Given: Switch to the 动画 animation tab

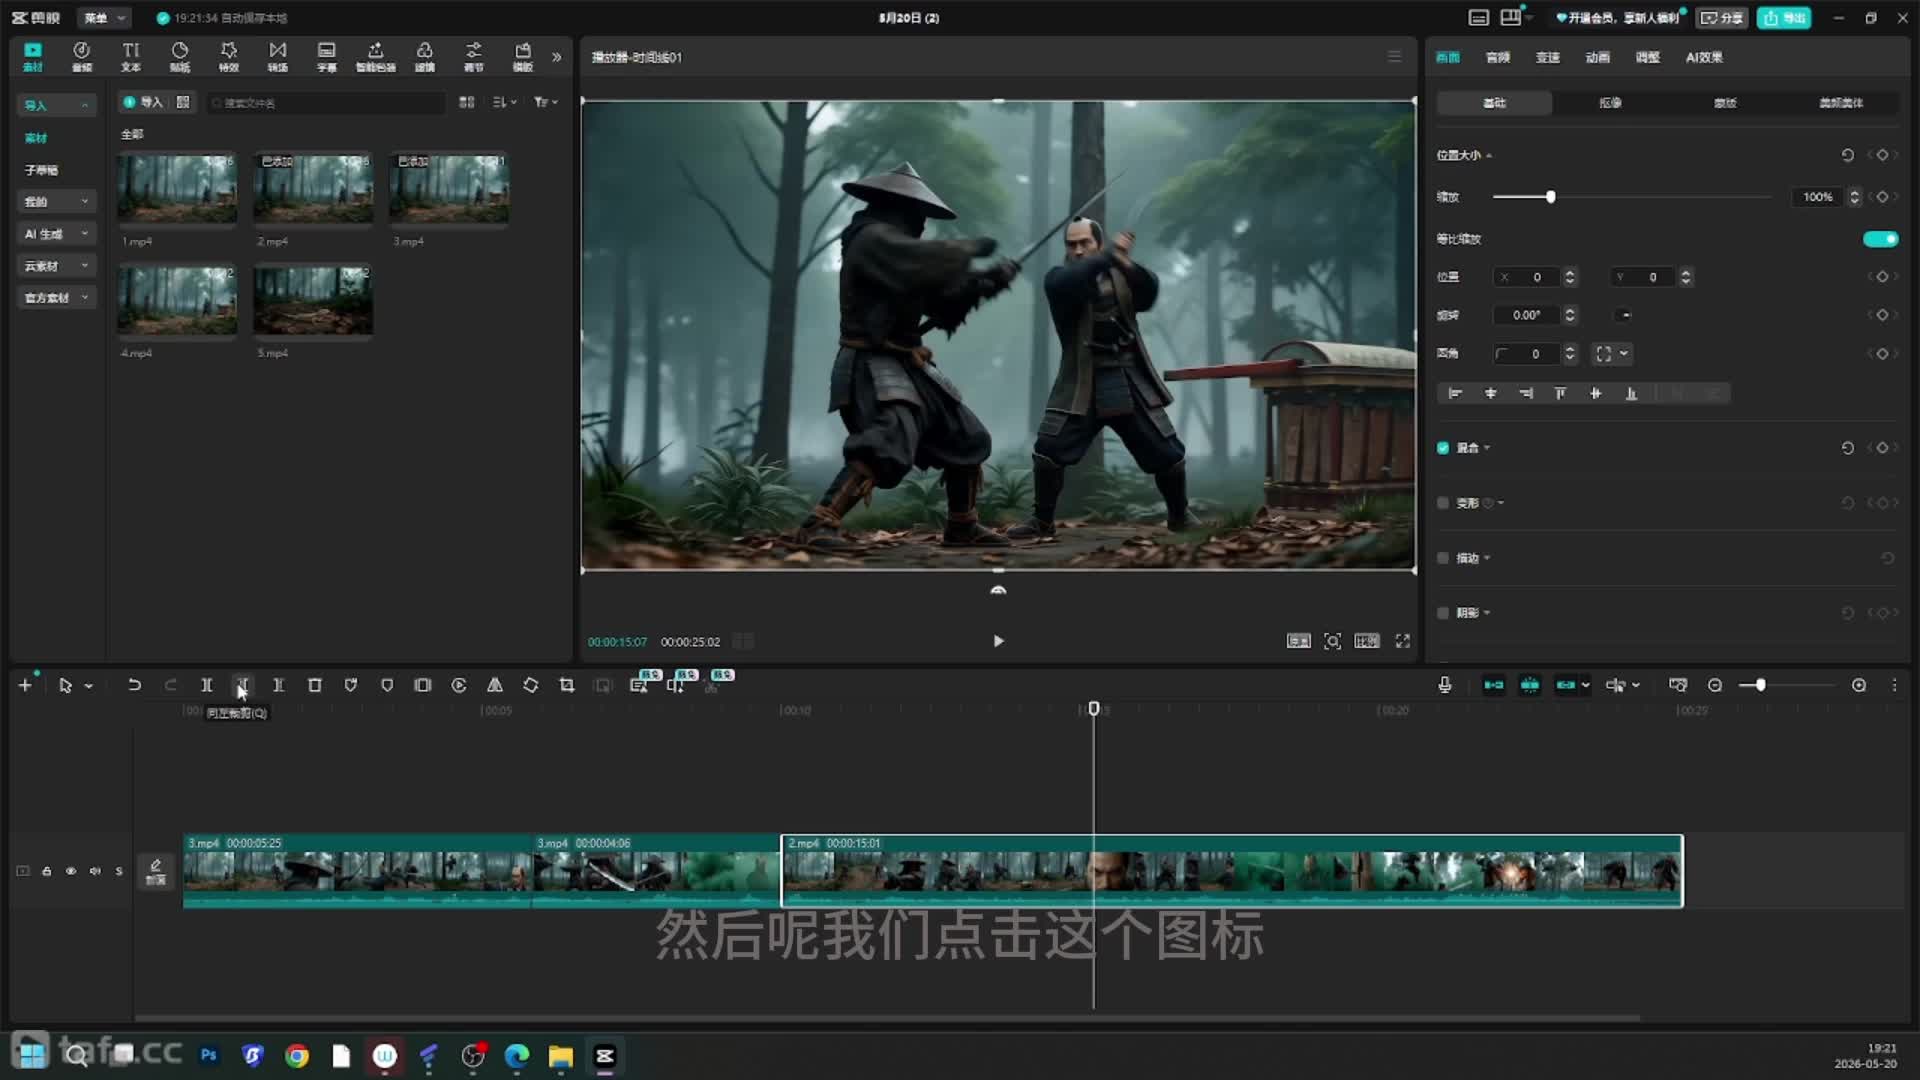Looking at the screenshot, I should point(1598,58).
